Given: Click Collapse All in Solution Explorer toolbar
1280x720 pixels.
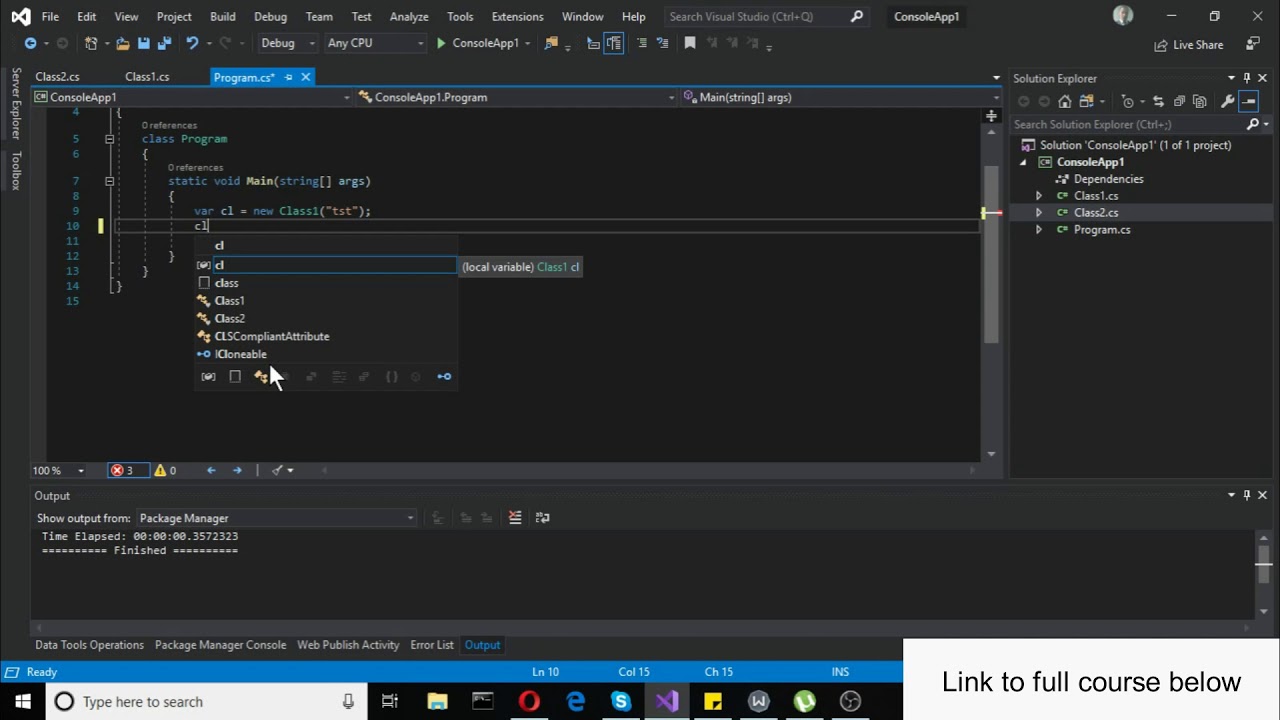Looking at the screenshot, I should [1179, 101].
